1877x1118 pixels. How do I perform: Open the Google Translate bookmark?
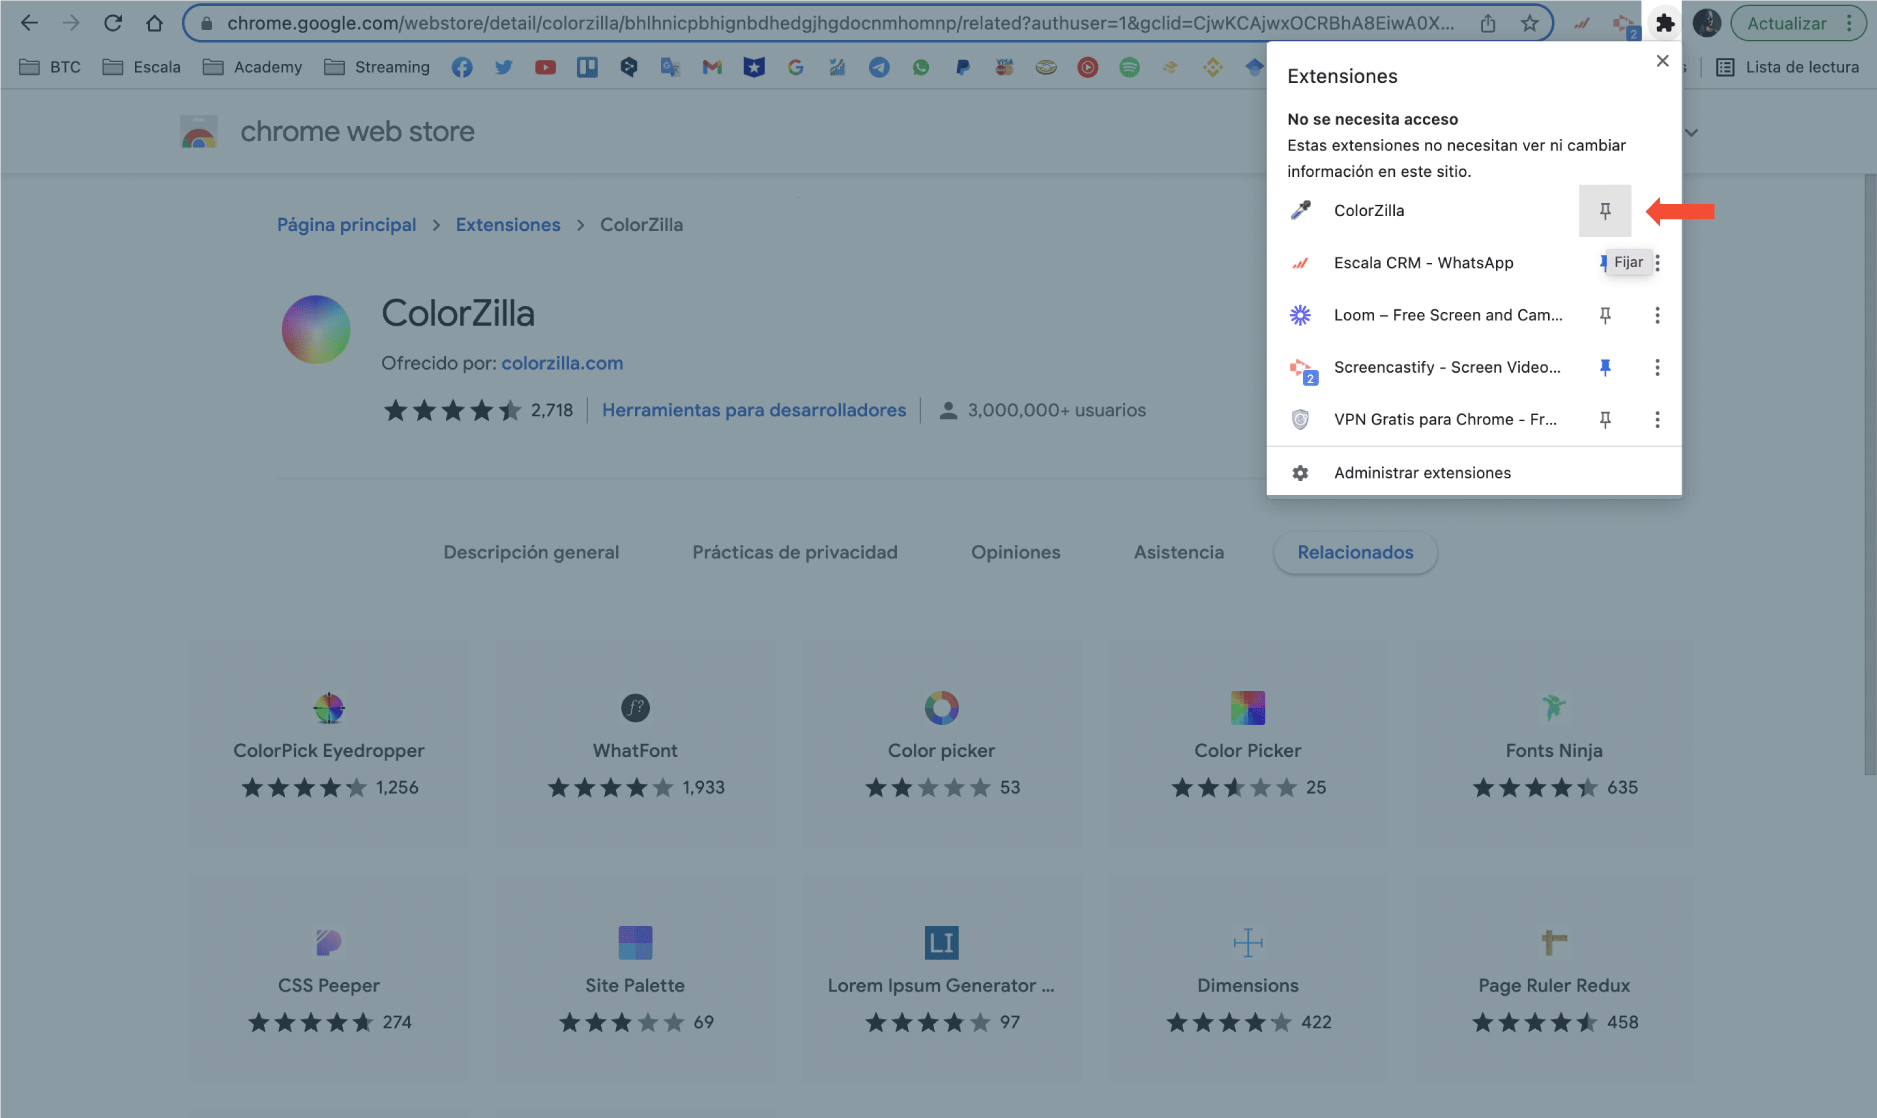pyautogui.click(x=670, y=67)
